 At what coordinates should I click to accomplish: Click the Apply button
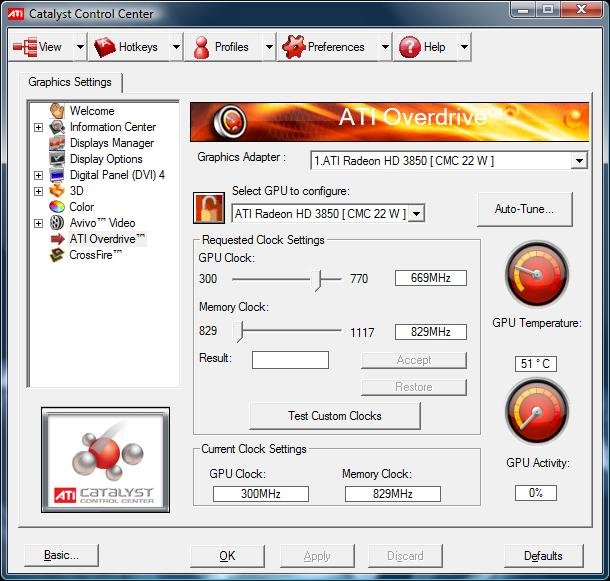317,556
